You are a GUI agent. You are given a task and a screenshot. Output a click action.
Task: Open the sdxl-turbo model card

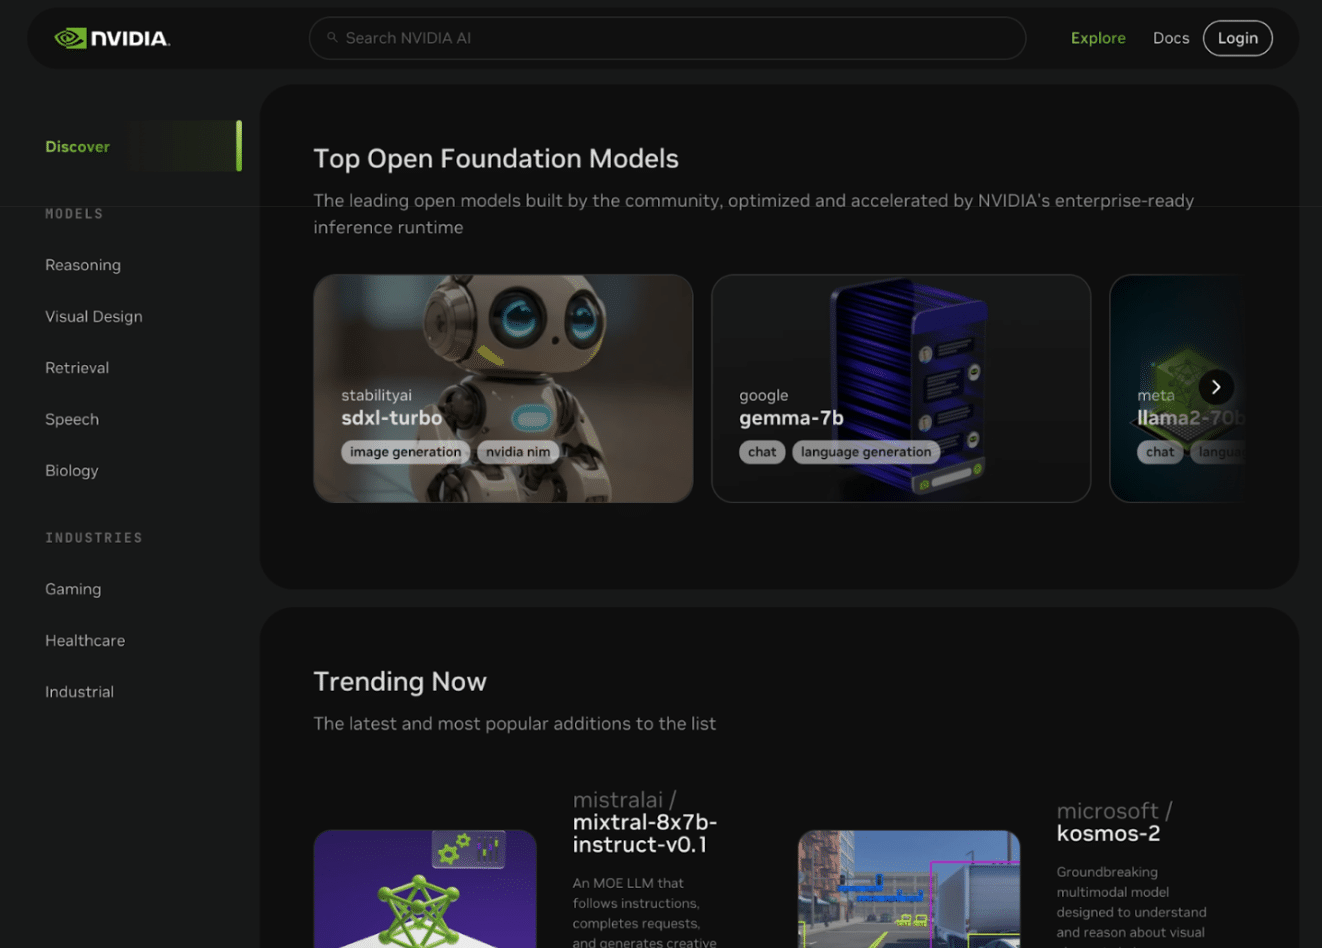(x=503, y=388)
